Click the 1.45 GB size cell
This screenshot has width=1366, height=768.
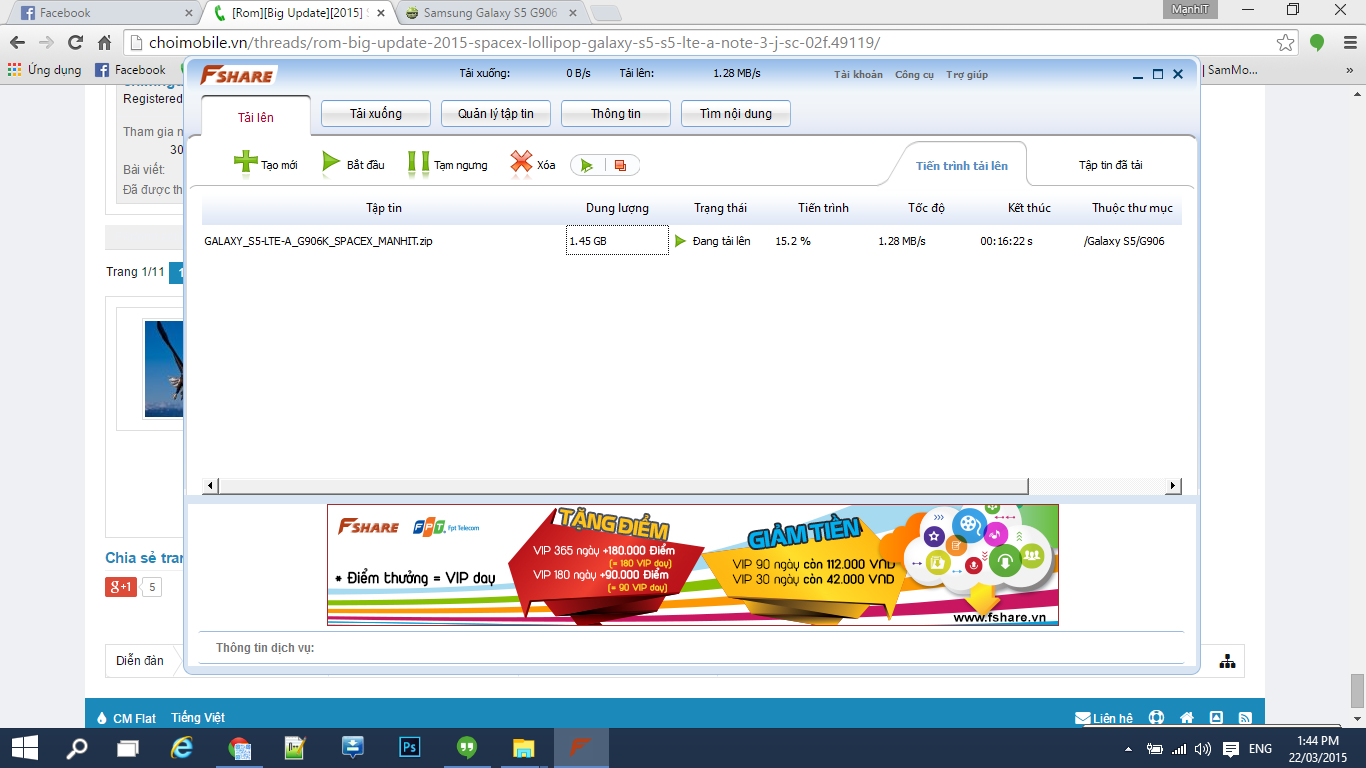click(617, 241)
